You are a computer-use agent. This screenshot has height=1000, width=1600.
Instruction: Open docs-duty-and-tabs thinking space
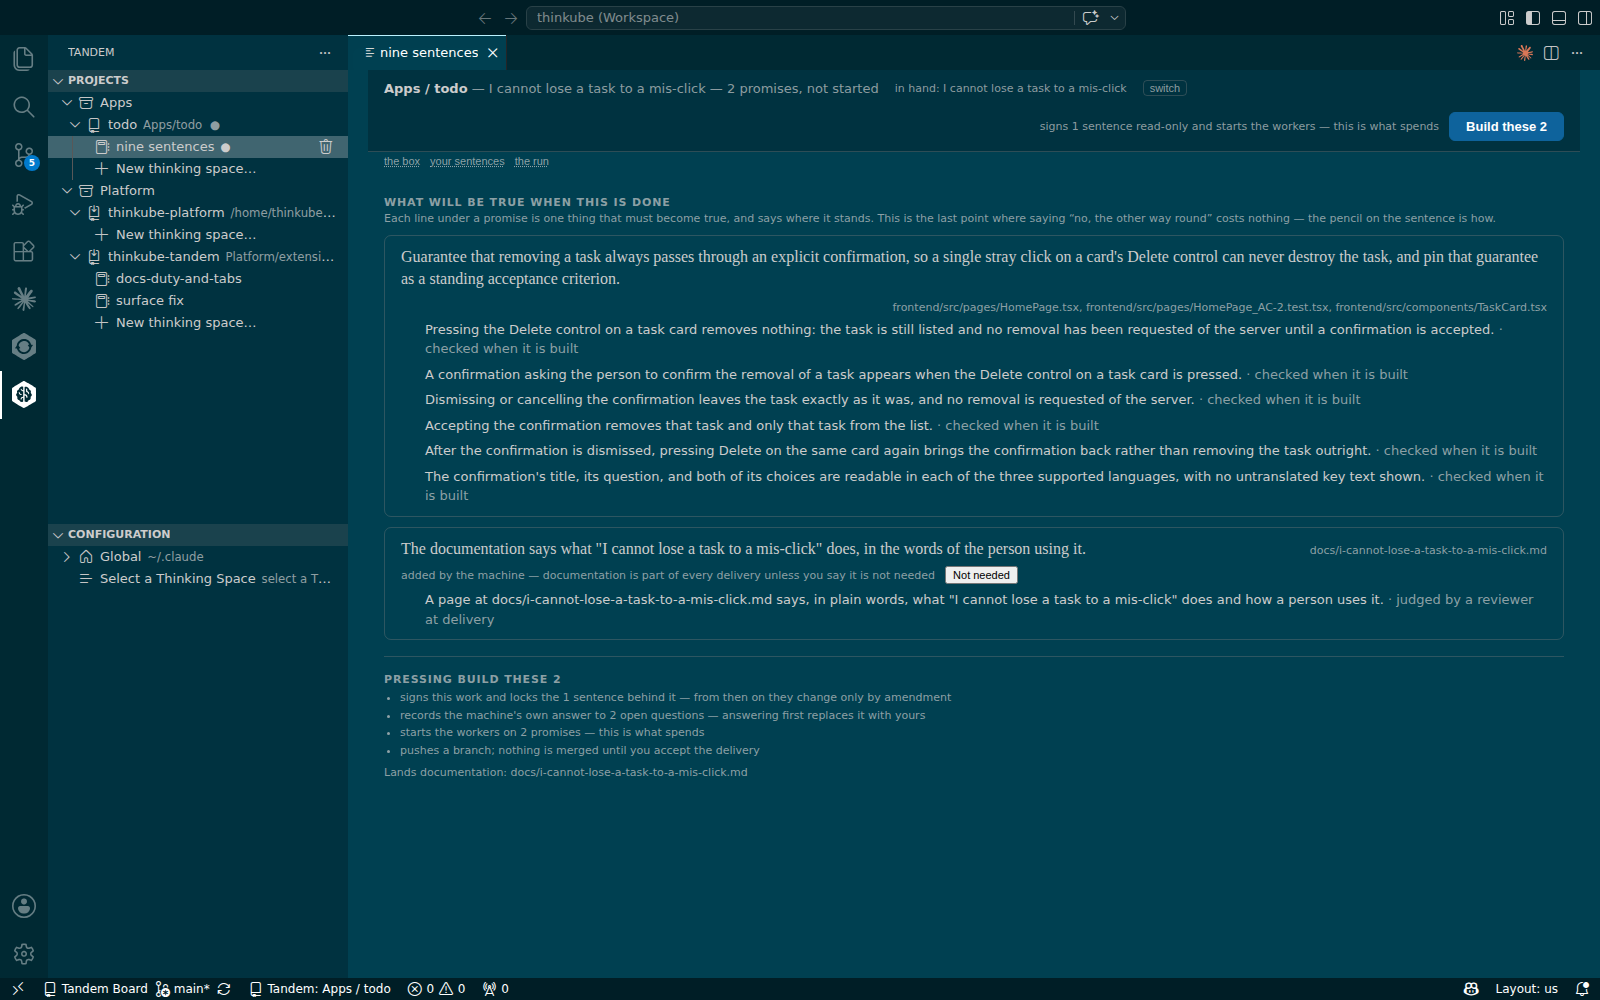[198, 279]
